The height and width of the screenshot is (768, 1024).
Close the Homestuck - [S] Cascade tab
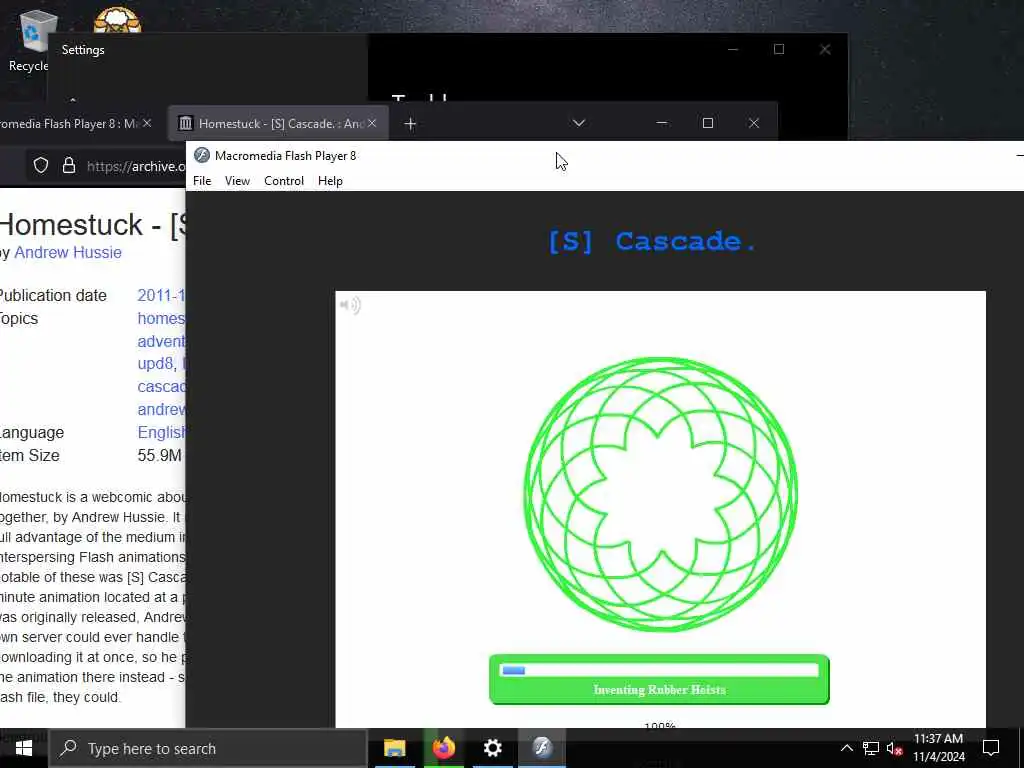[372, 123]
